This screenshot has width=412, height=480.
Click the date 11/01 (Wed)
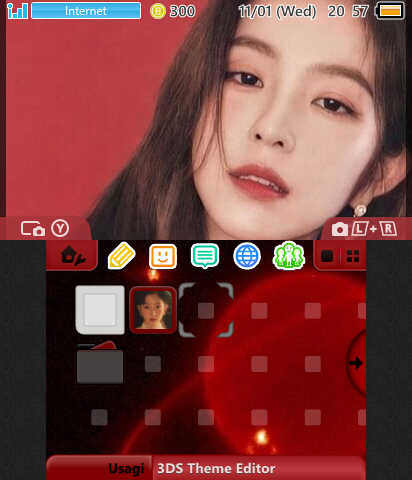pyautogui.click(x=277, y=12)
